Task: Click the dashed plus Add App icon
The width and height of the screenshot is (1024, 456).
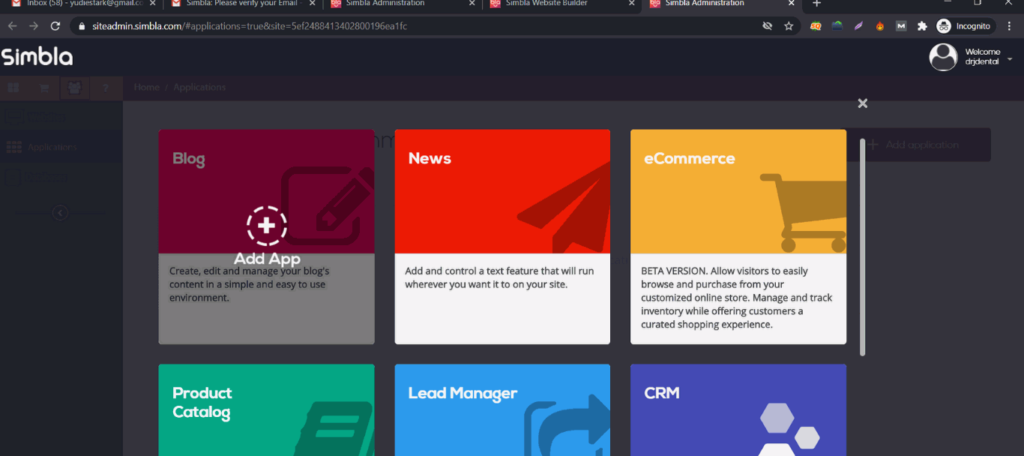Action: (266, 226)
